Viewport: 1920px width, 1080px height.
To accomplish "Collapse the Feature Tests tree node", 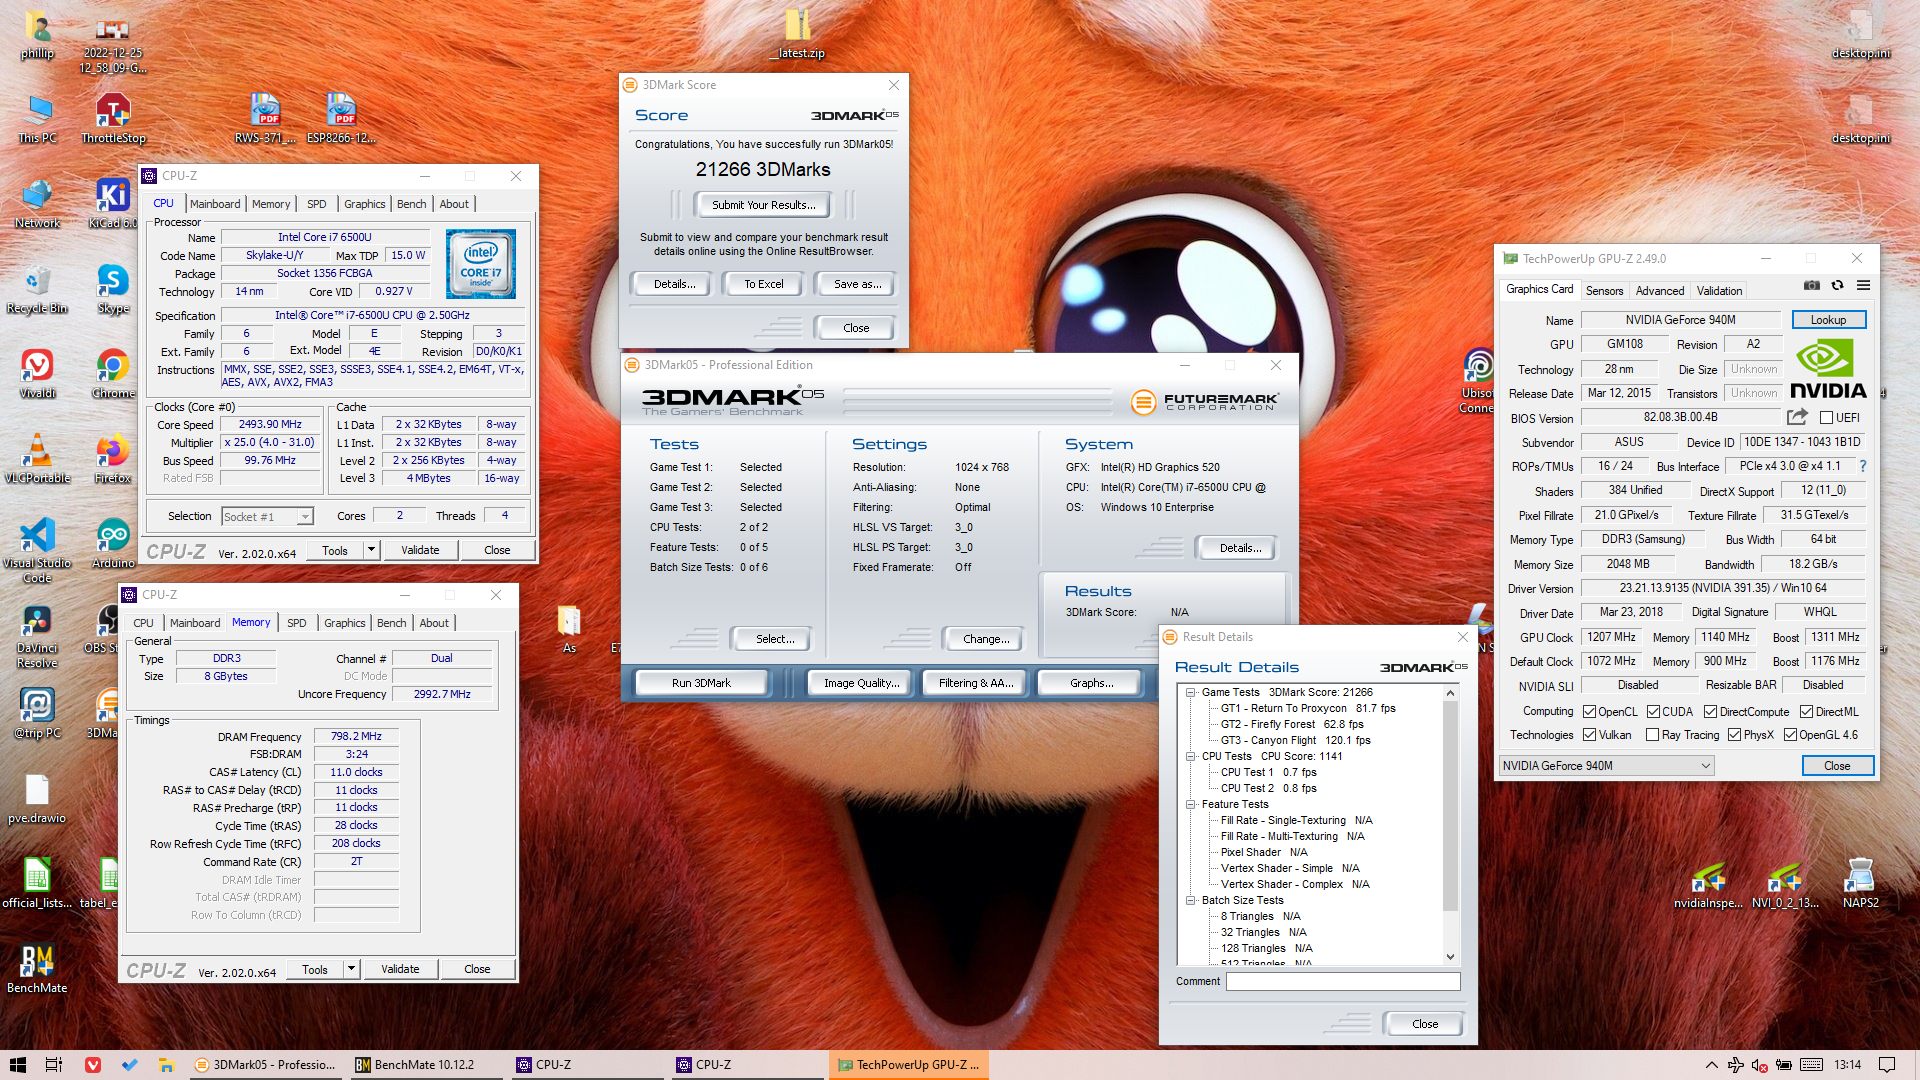I will point(1190,804).
